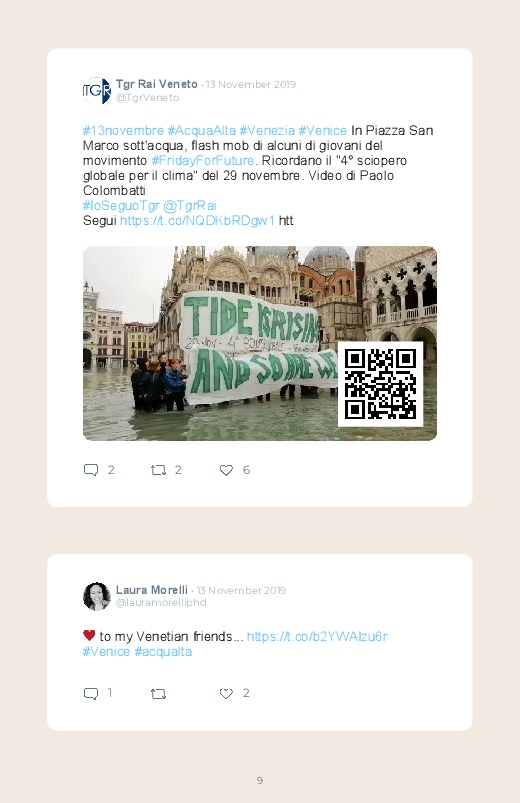Open the #AcquaAlta hashtag link
This screenshot has width=520, height=803.
pos(201,131)
